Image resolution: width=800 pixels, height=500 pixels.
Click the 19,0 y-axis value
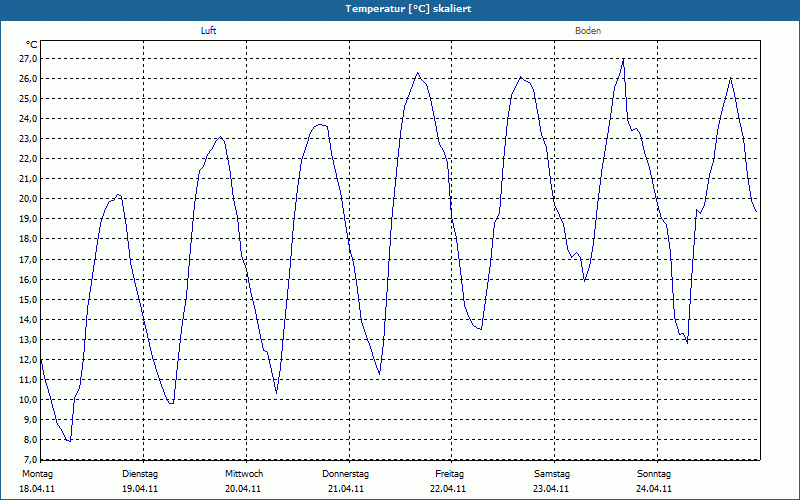[29, 219]
